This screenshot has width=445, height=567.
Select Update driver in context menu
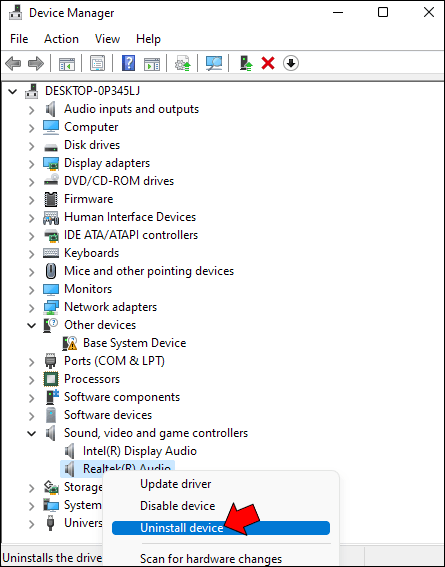point(175,484)
